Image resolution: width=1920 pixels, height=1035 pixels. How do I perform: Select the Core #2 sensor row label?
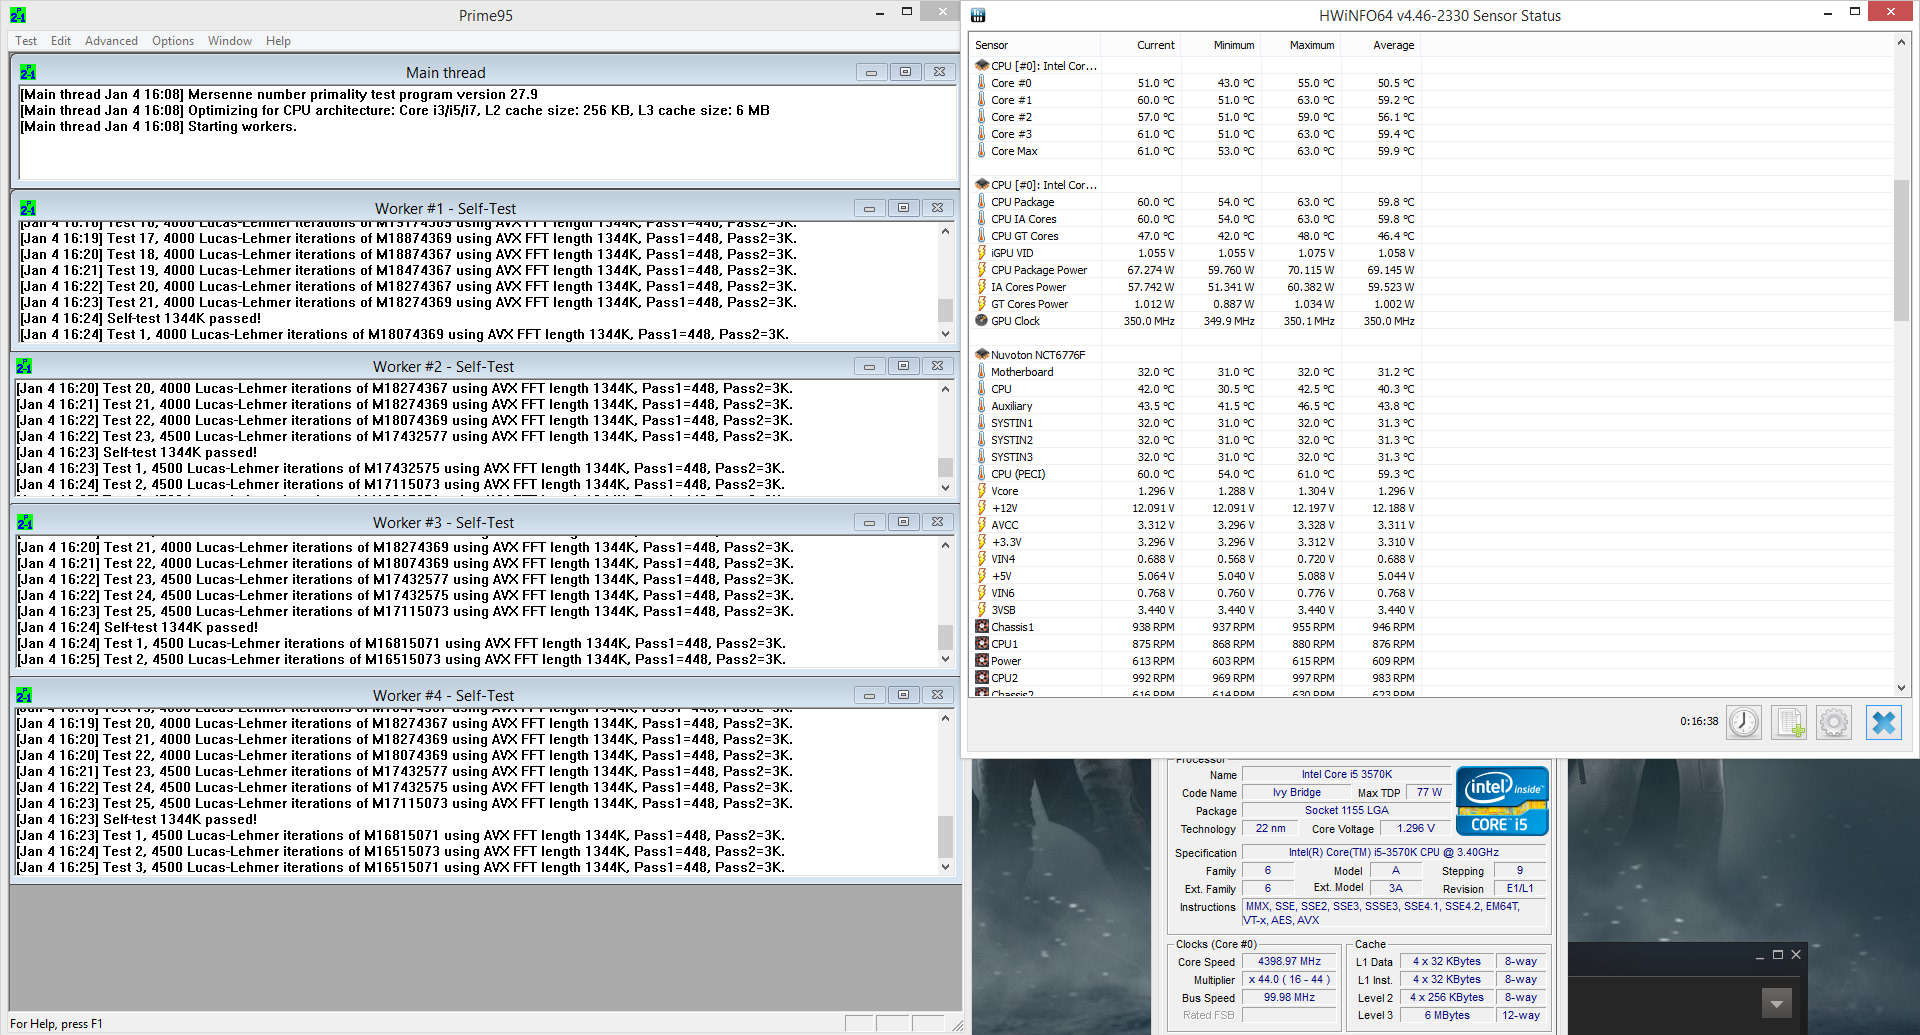1011,117
